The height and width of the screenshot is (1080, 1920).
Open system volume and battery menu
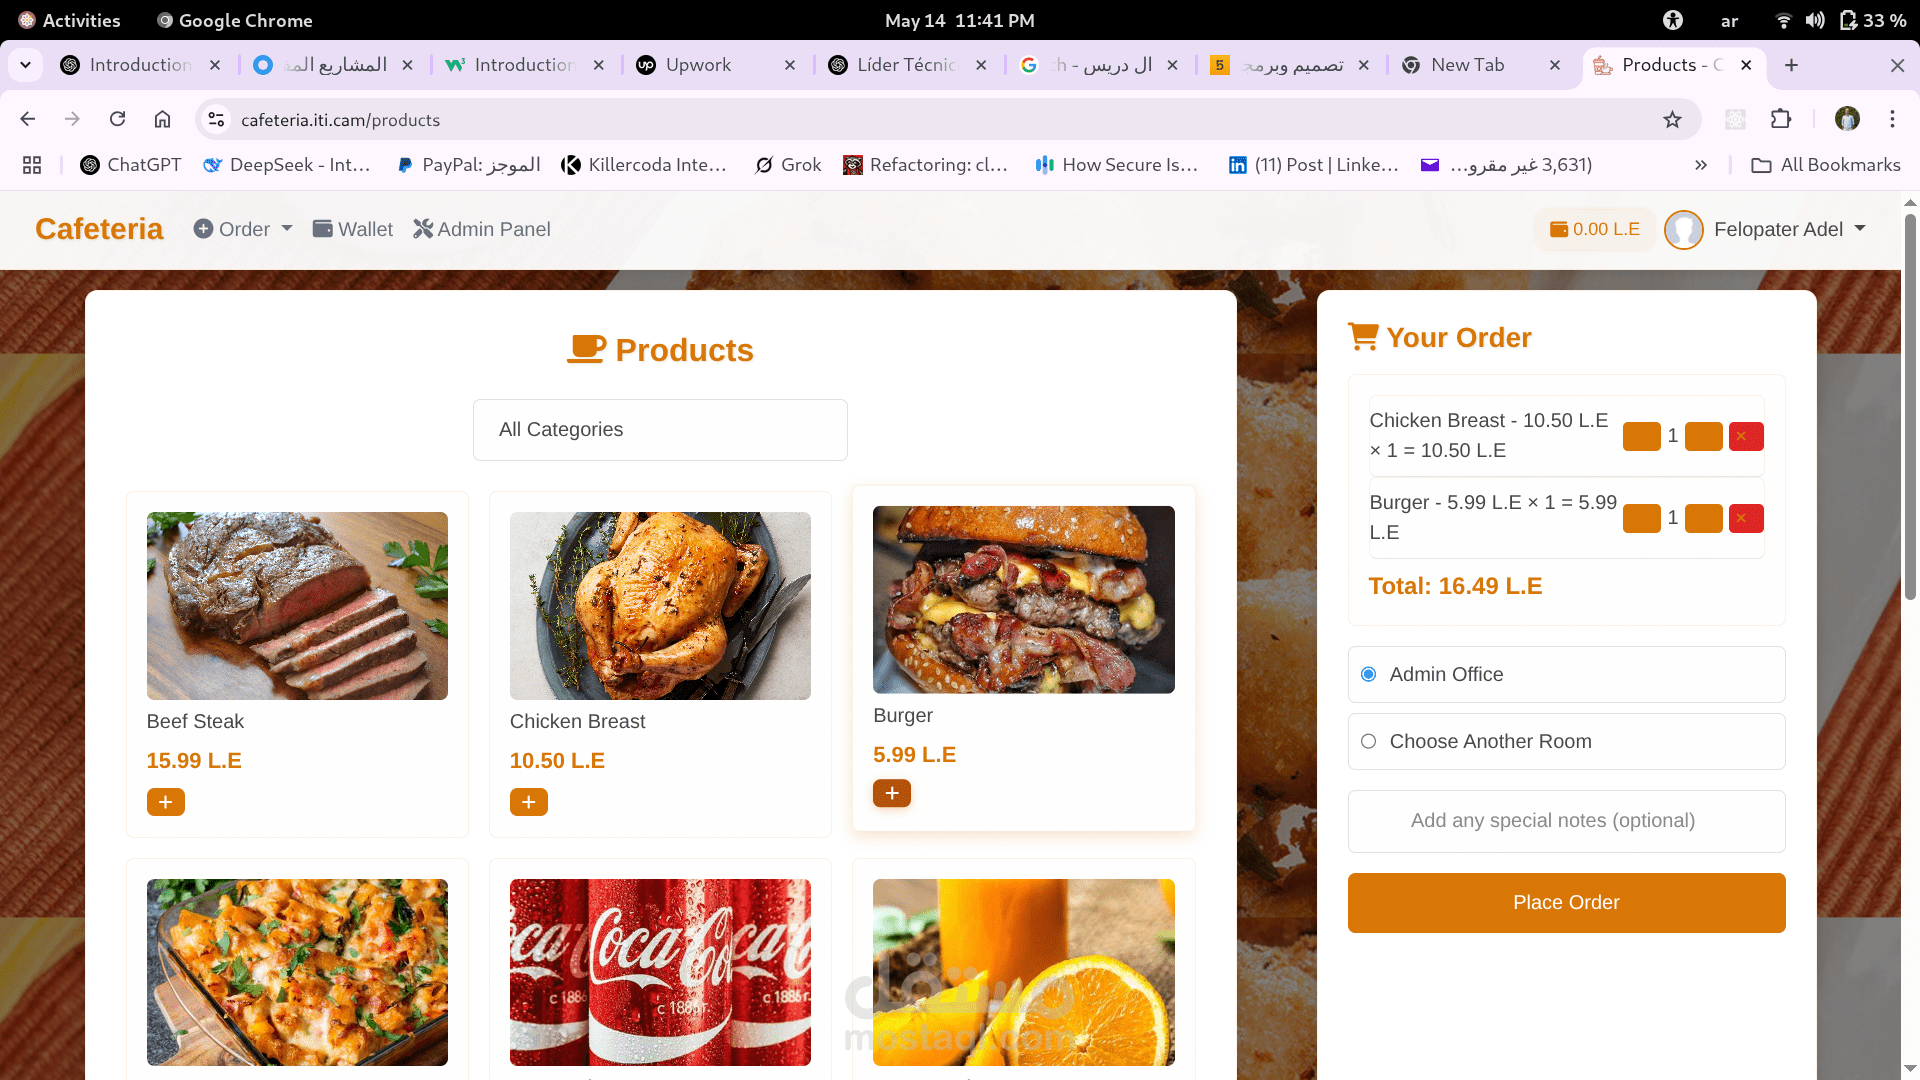coord(1840,20)
